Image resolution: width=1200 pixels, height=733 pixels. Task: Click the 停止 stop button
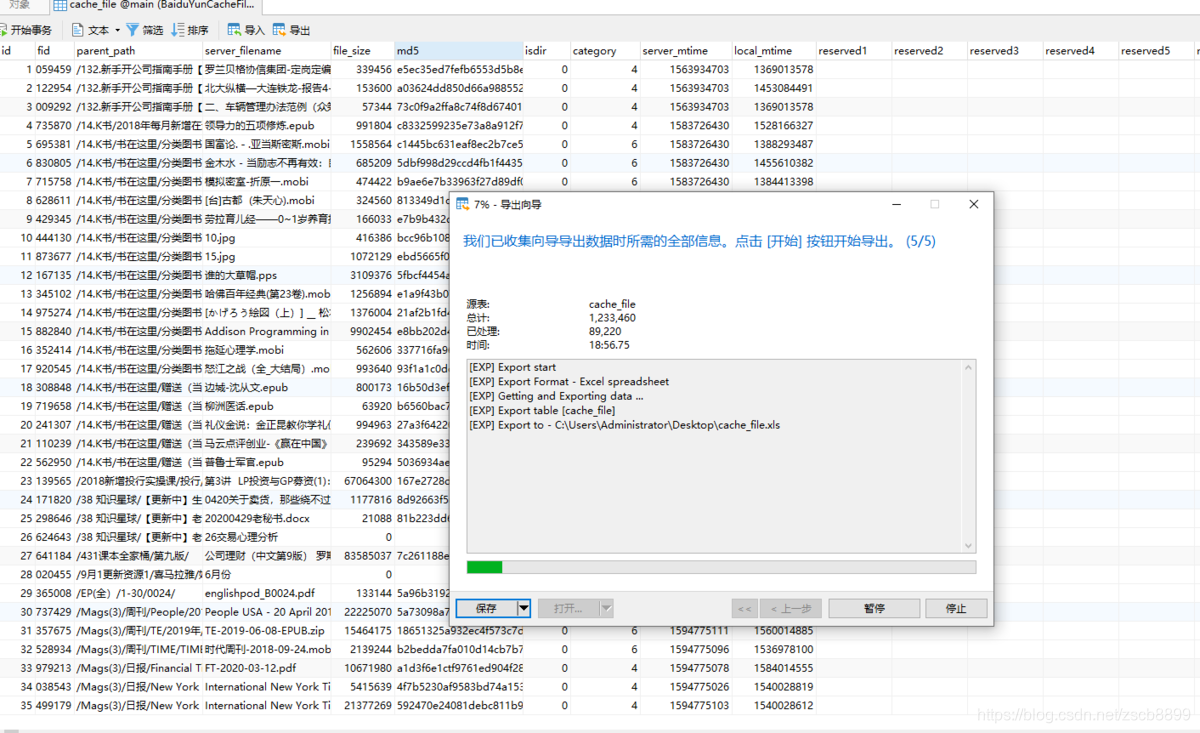pos(956,608)
